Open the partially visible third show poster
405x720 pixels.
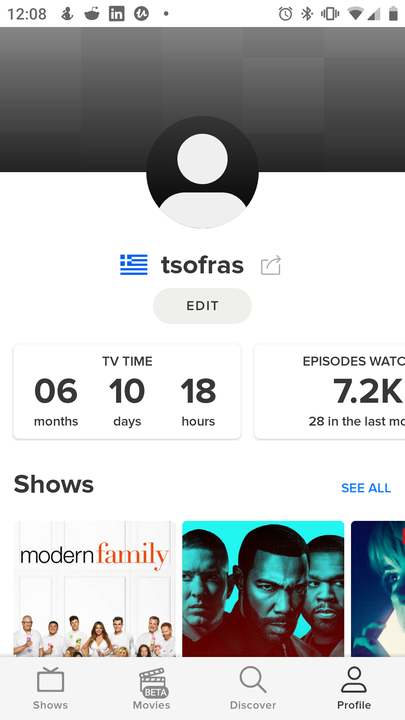pyautogui.click(x=378, y=589)
